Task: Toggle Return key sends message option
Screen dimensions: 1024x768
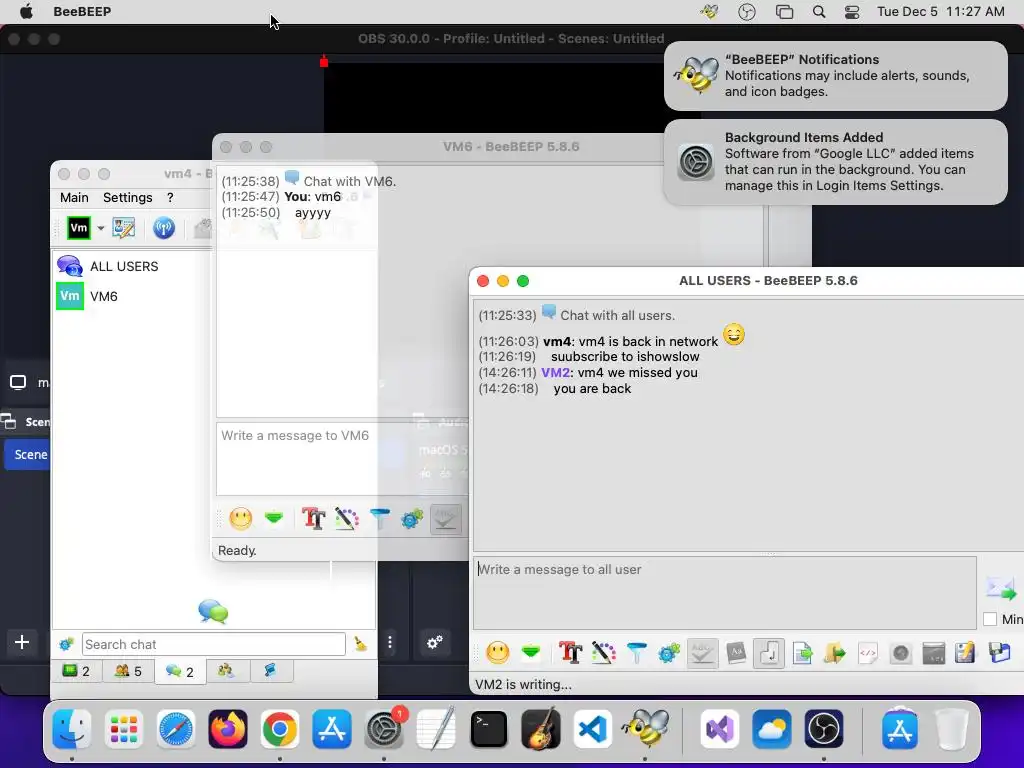Action: pos(769,652)
